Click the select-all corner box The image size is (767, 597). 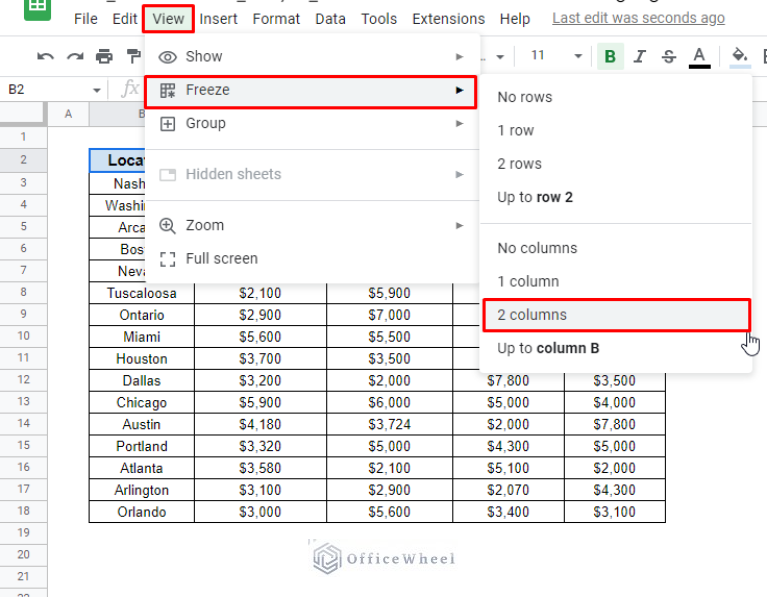tap(23, 114)
